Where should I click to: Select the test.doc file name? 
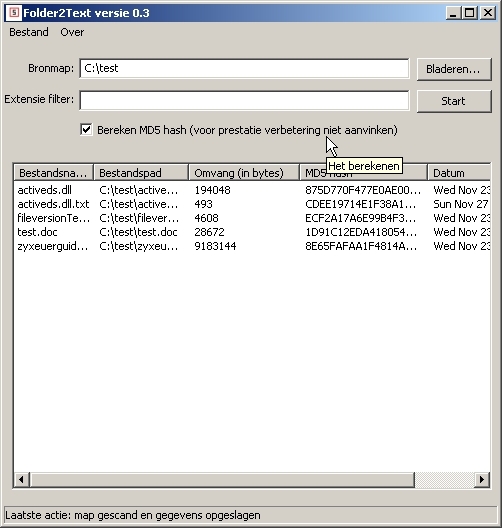coord(37,232)
